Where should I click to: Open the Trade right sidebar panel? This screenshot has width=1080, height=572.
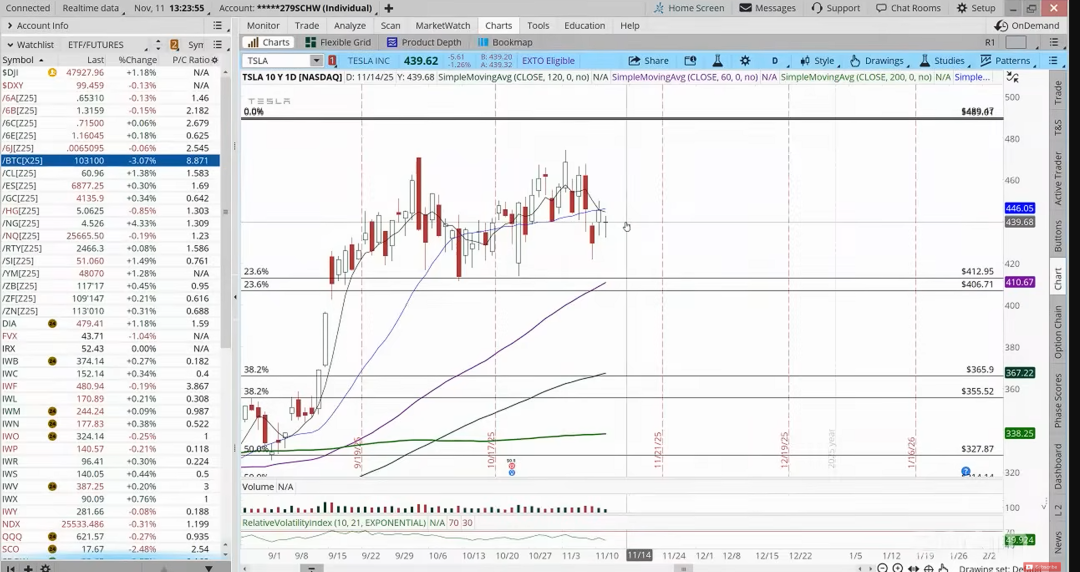1058,92
